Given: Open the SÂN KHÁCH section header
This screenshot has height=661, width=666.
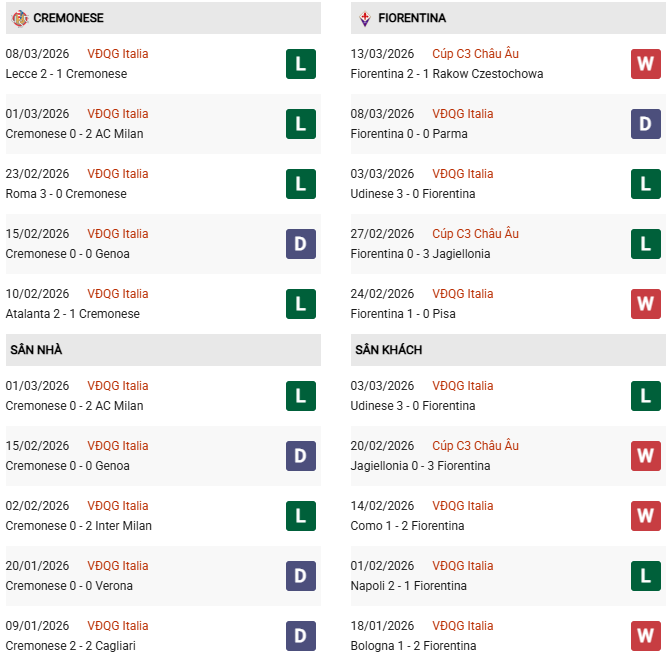Looking at the screenshot, I should [388, 350].
